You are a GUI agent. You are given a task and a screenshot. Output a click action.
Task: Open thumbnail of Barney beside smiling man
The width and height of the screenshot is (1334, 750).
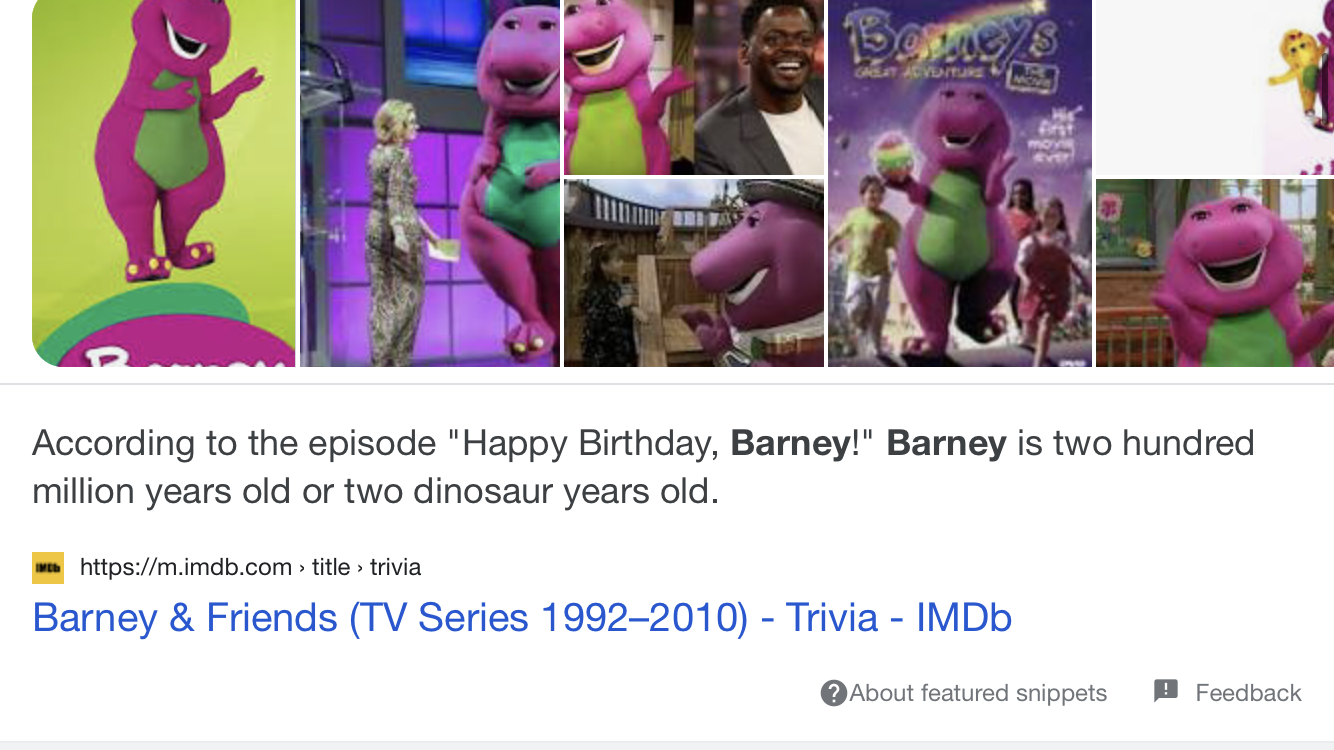694,87
